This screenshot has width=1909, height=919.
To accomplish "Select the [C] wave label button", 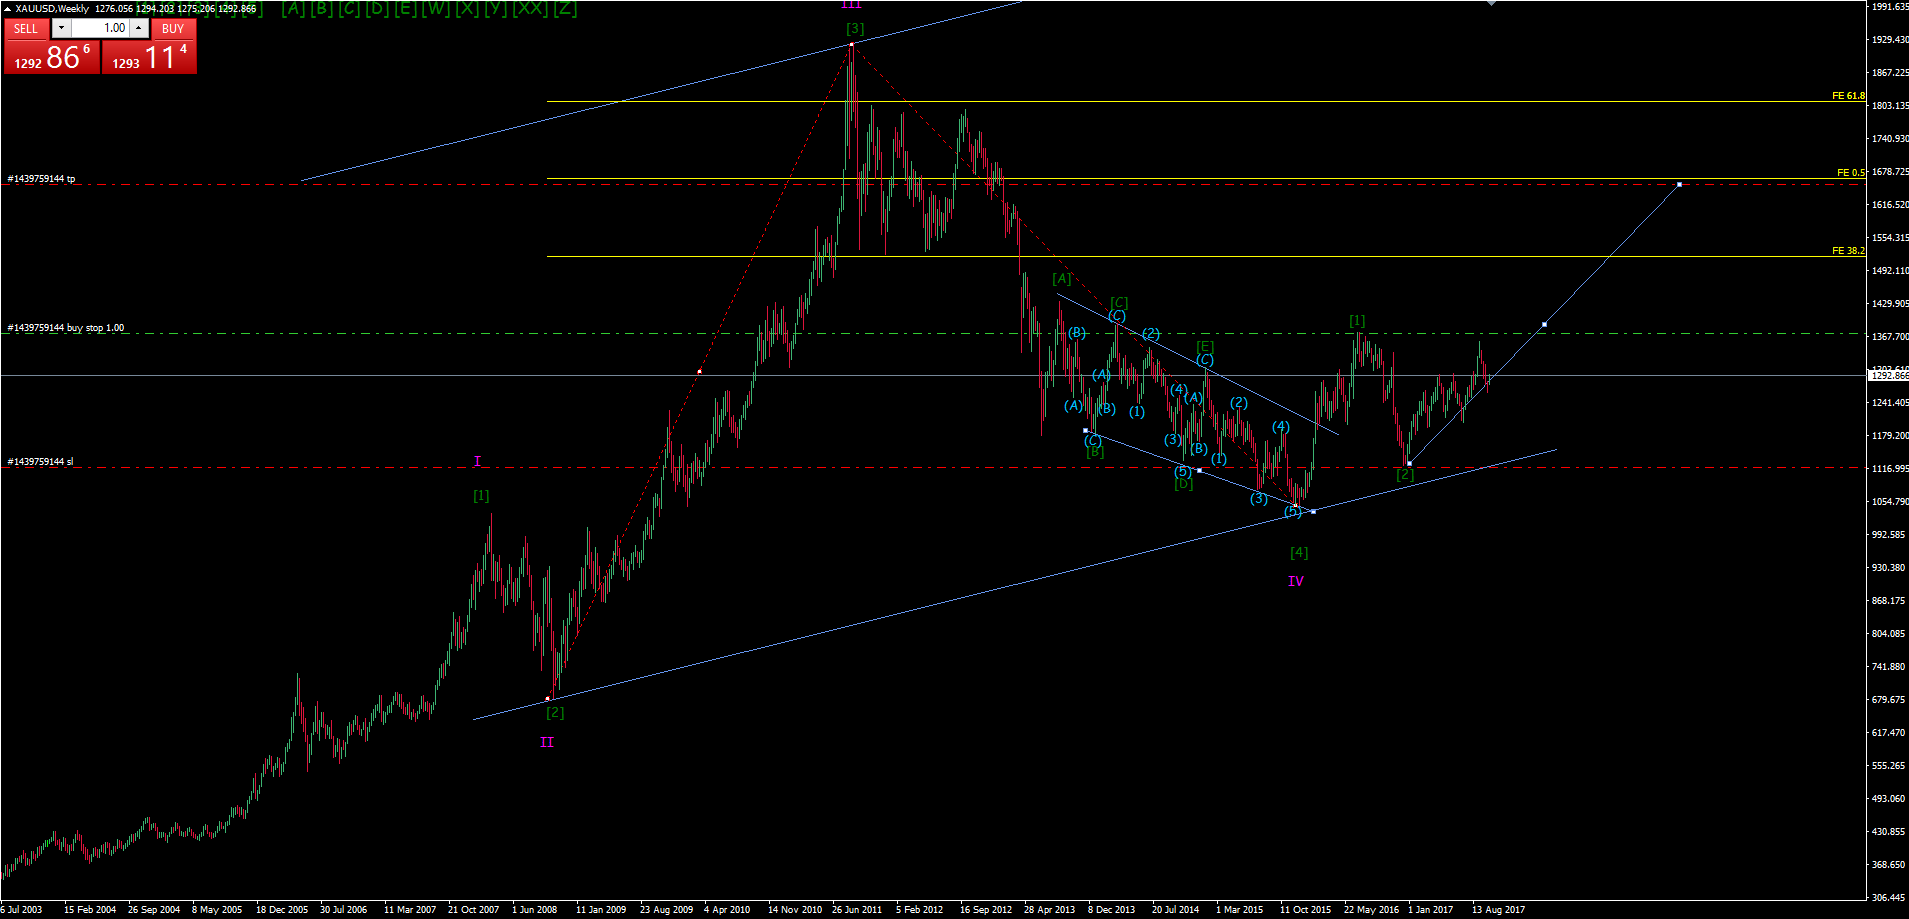I will [349, 9].
